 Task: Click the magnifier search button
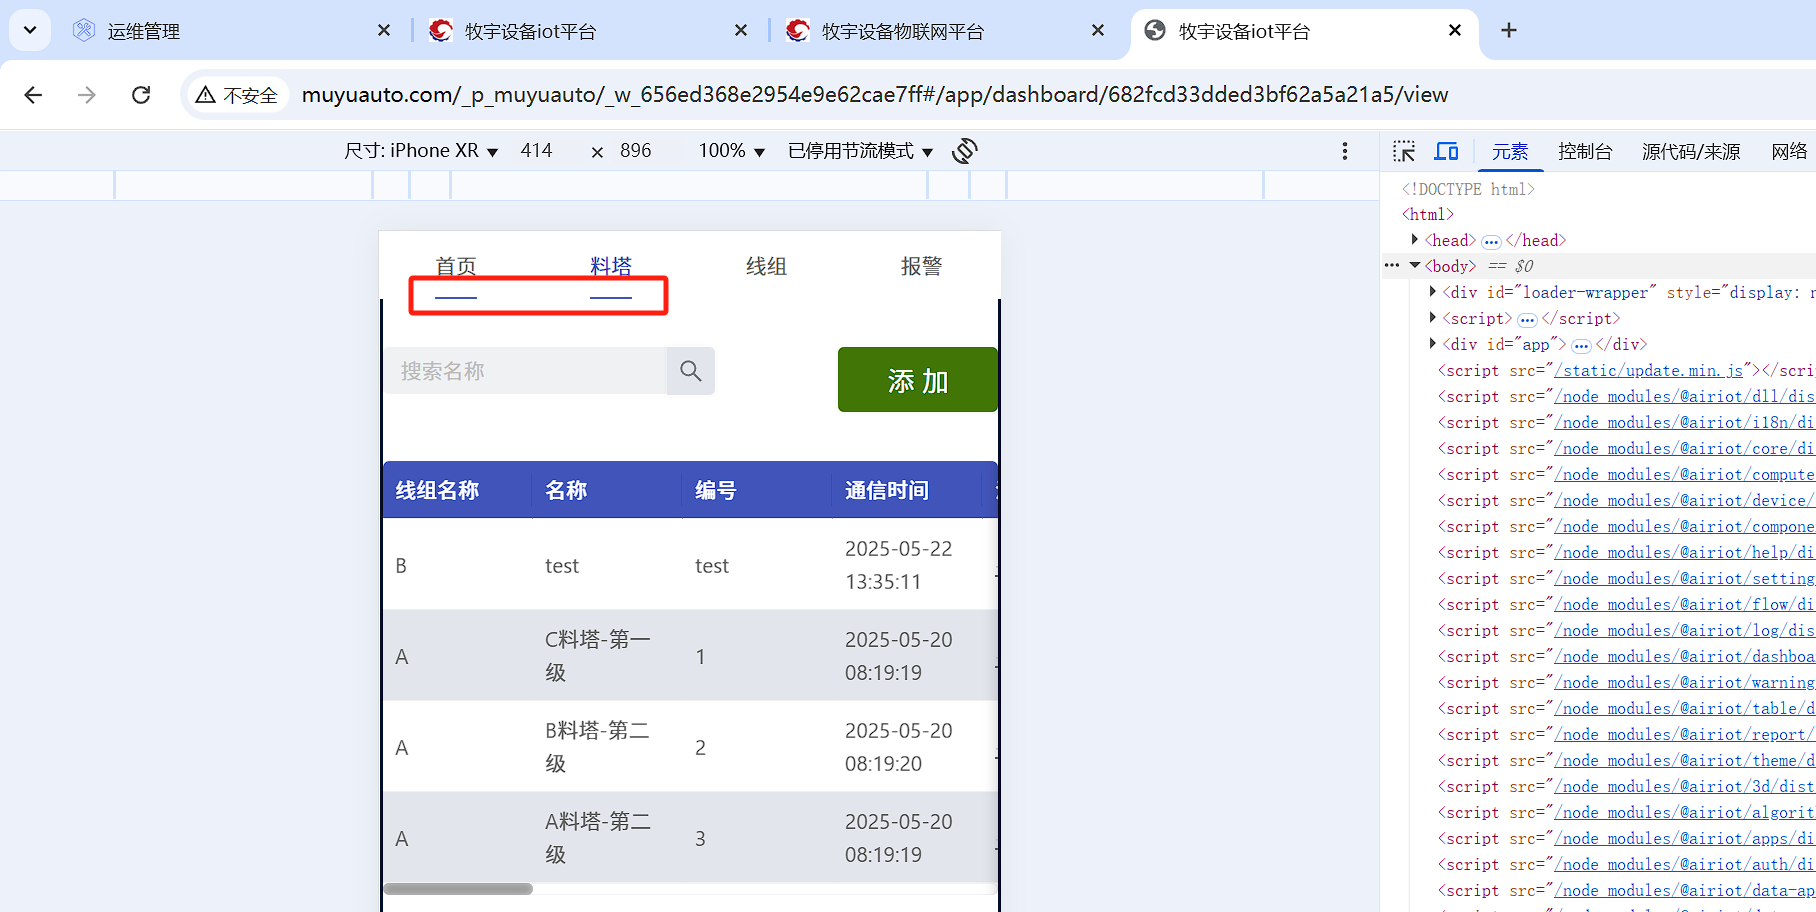690,371
